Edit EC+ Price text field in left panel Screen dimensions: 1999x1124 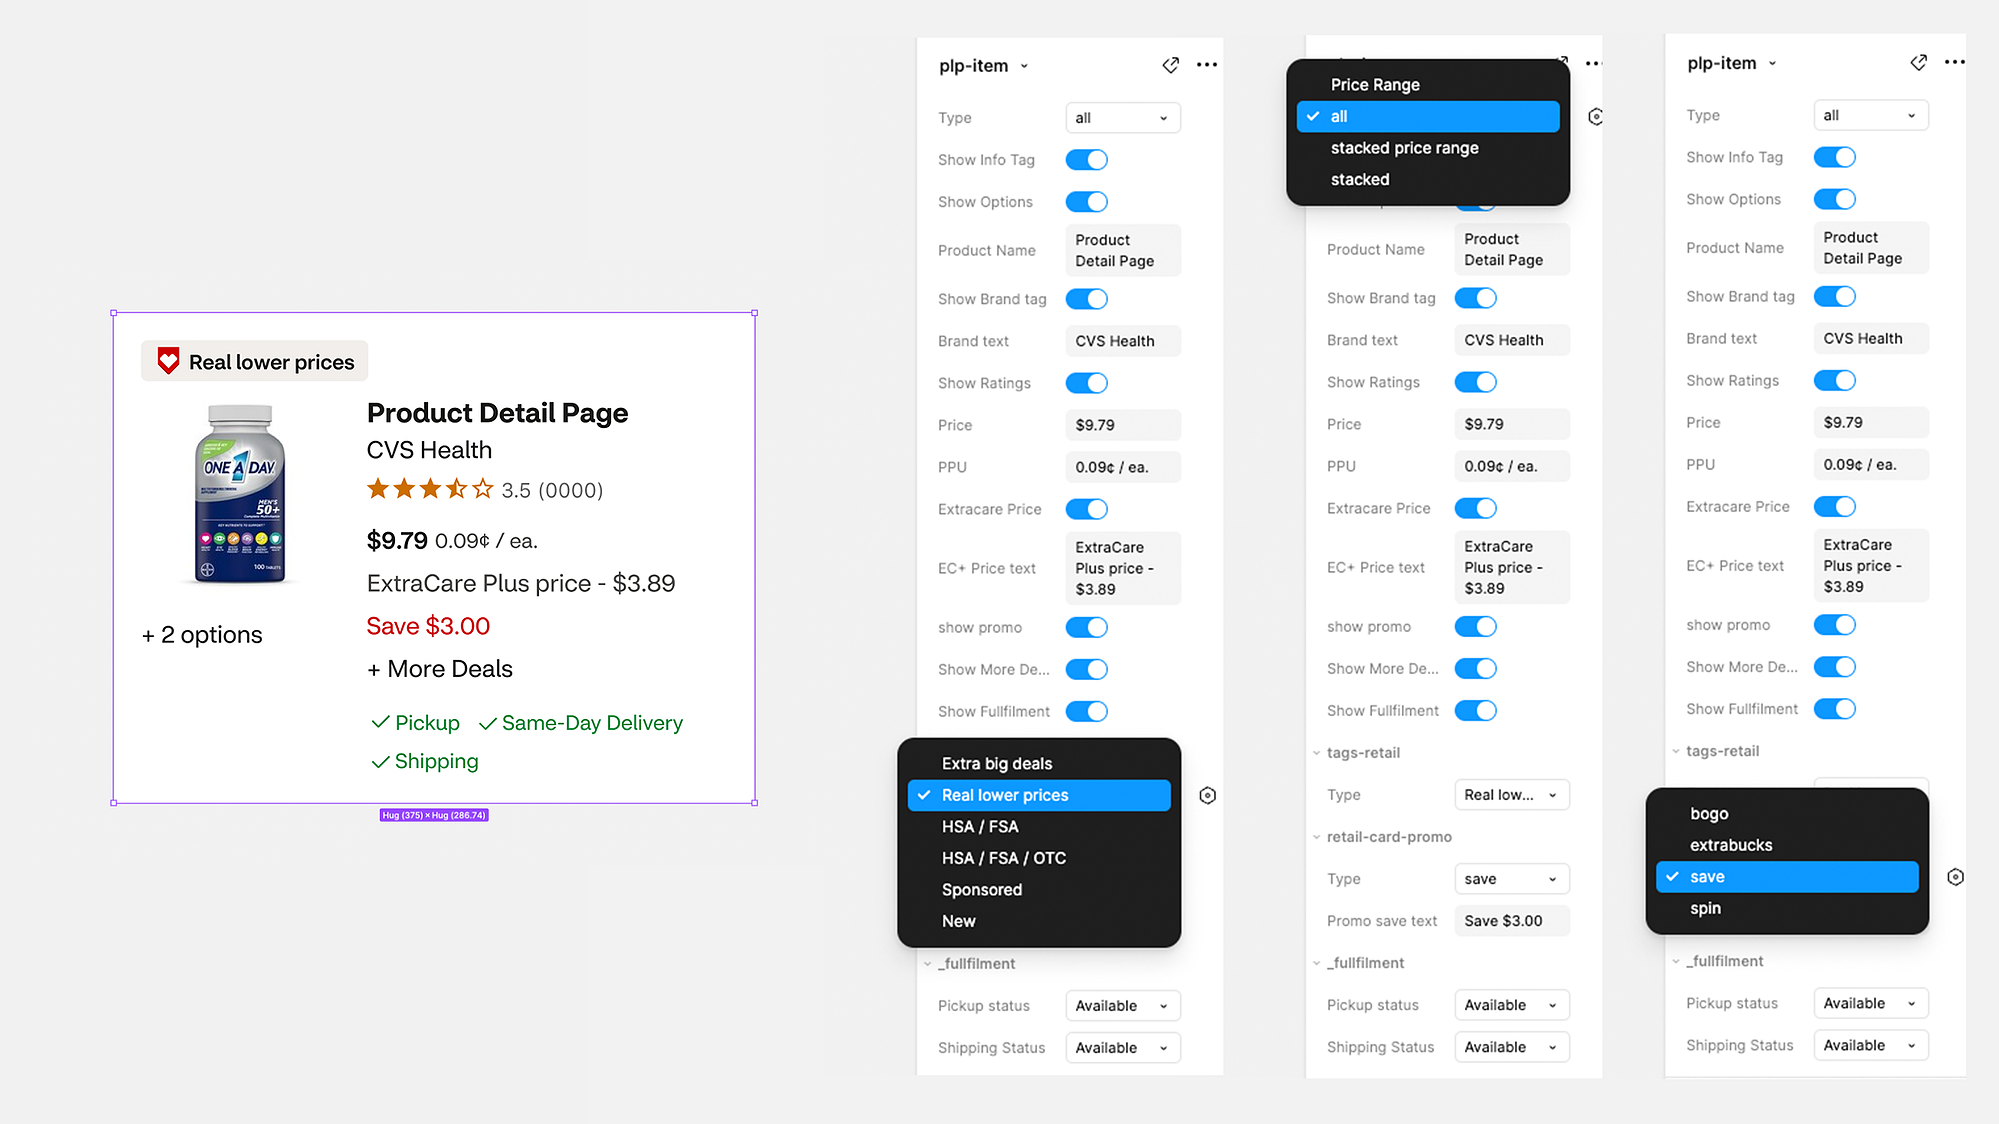pyautogui.click(x=1123, y=568)
